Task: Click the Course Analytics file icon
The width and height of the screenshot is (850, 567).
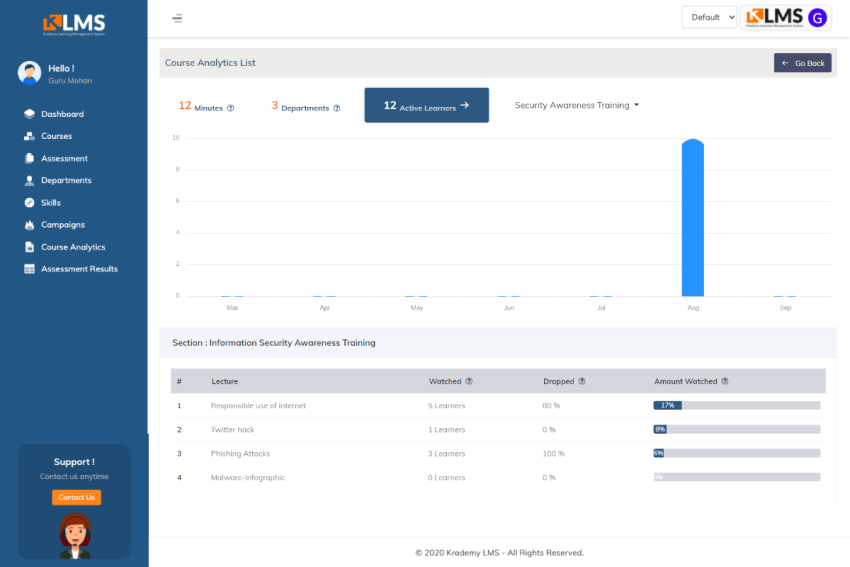Action: (29, 247)
